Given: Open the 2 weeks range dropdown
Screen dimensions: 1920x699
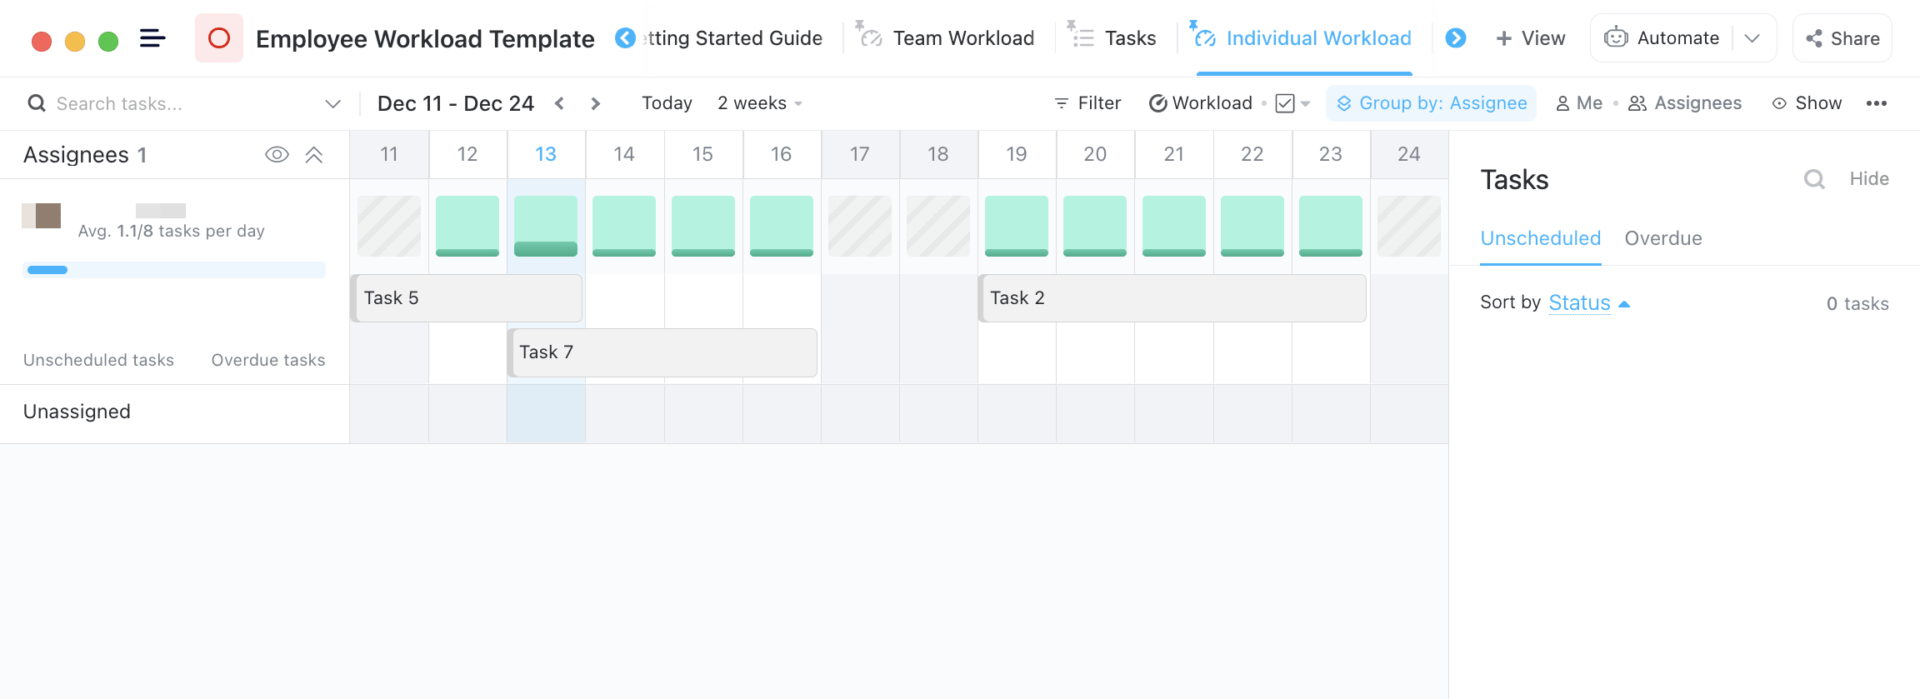Looking at the screenshot, I should [760, 103].
